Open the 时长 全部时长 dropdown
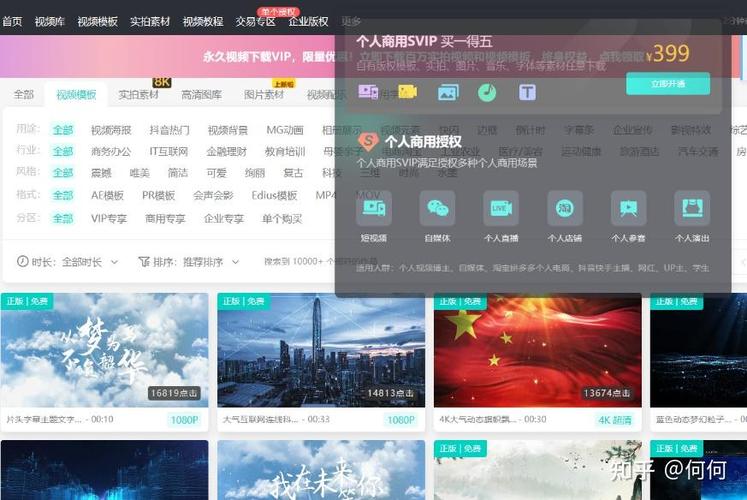 [x=67, y=261]
